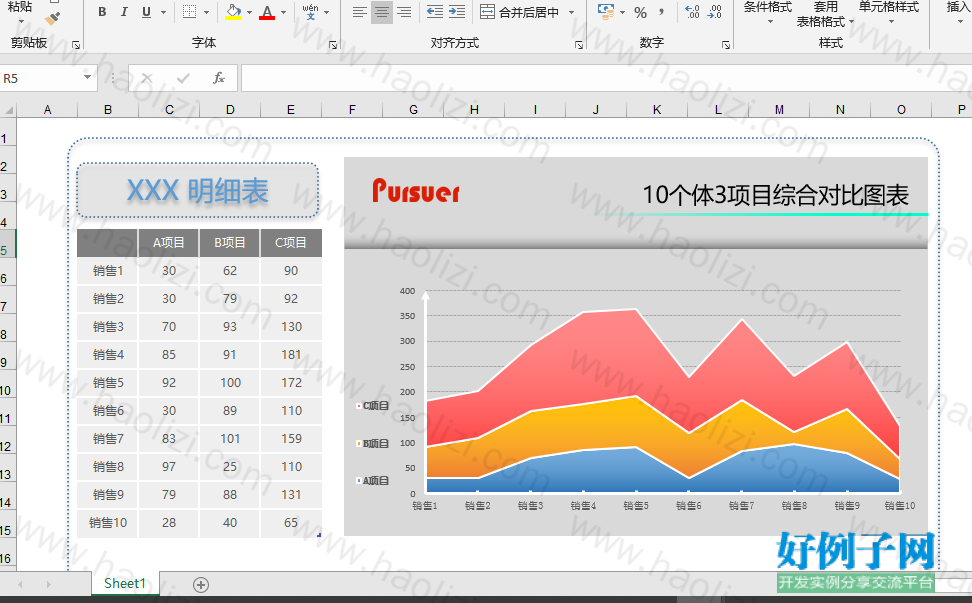Viewport: 972px width, 603px height.
Task: Click the wén phonetic guide icon
Action: pyautogui.click(x=311, y=12)
